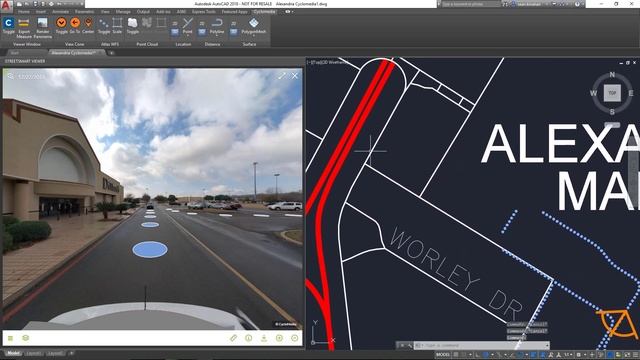Expand the command line history arrow

click(x=547, y=345)
